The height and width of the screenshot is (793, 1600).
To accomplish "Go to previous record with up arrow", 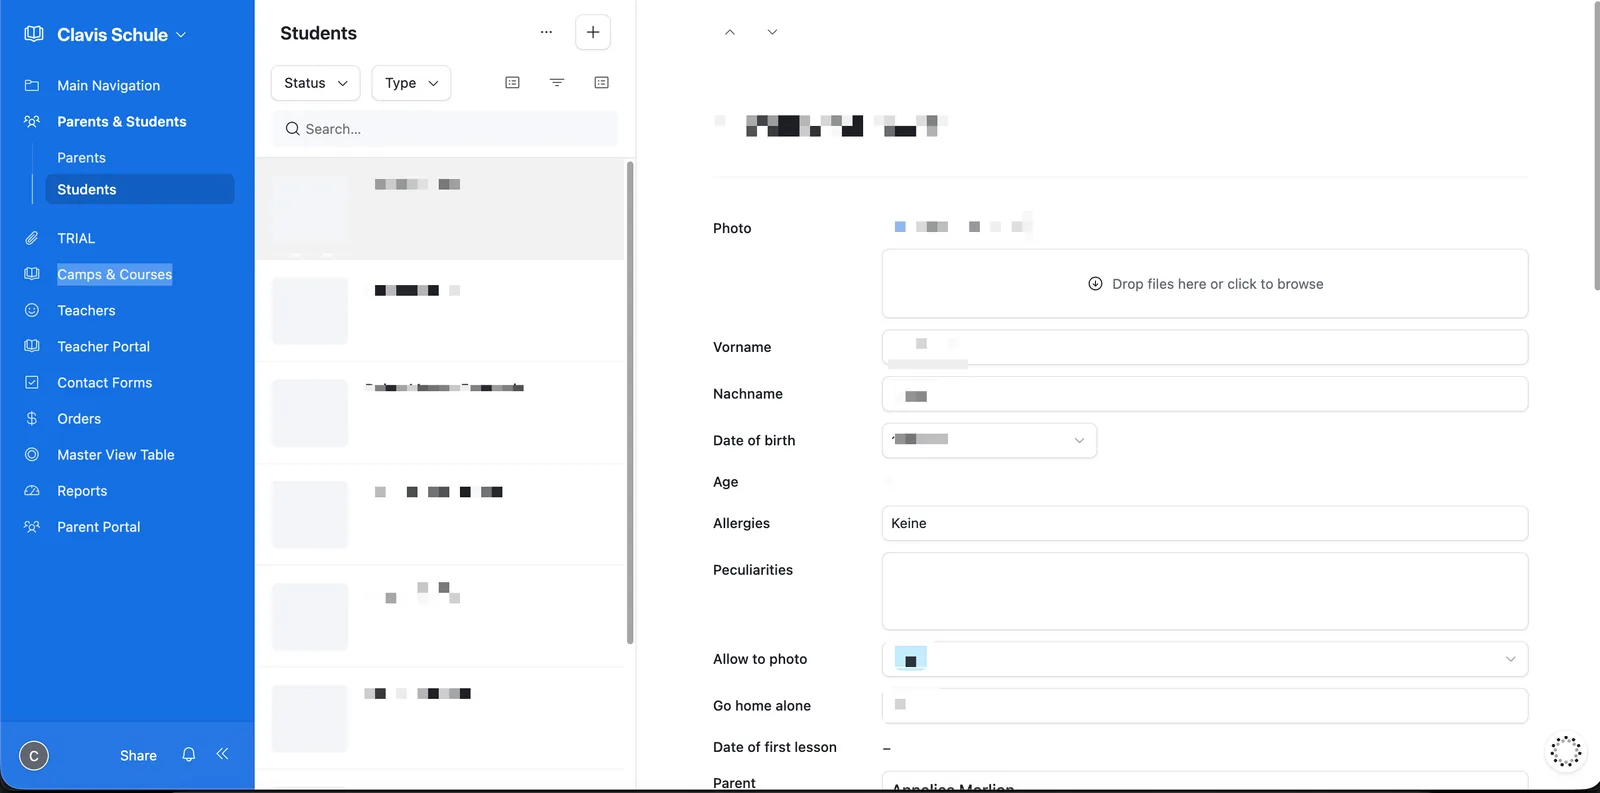I will click(730, 32).
